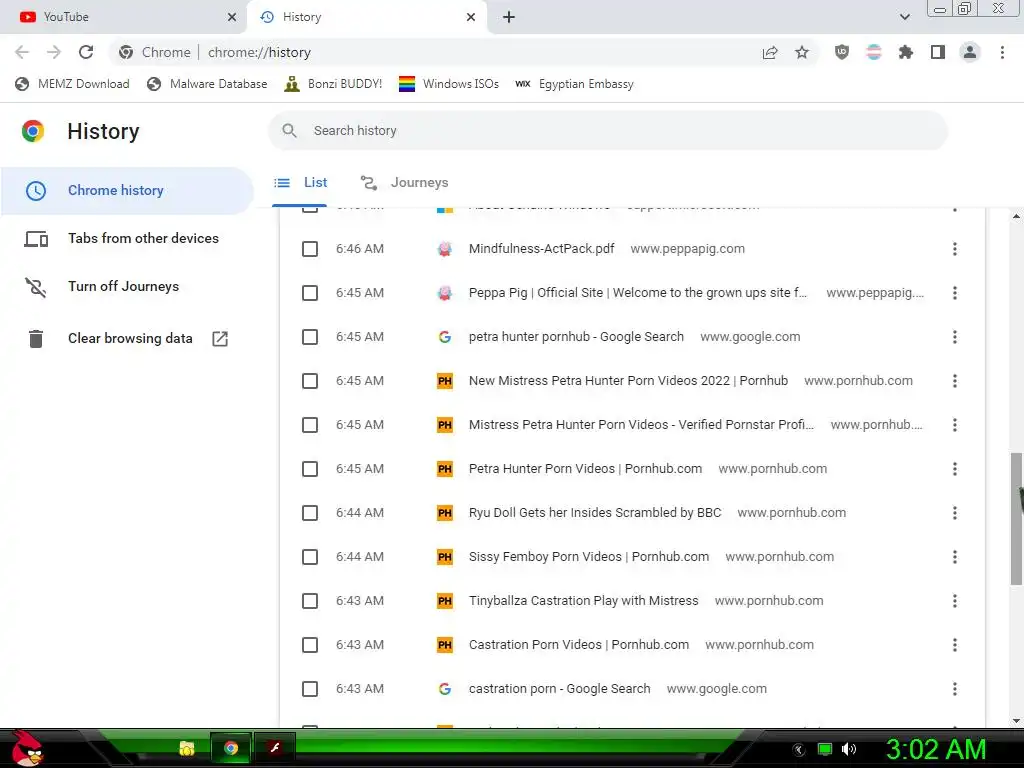Select the History browser tab

pyautogui.click(x=366, y=17)
